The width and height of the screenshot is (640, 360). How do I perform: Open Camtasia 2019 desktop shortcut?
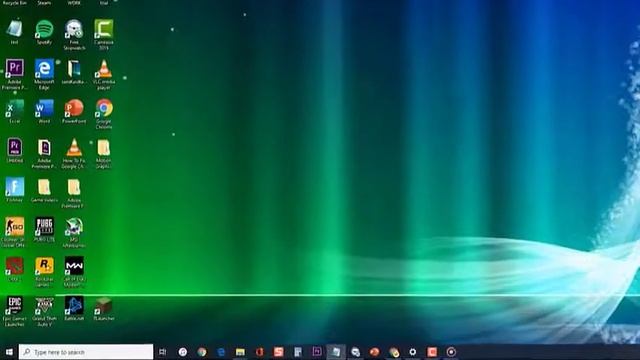[104, 35]
